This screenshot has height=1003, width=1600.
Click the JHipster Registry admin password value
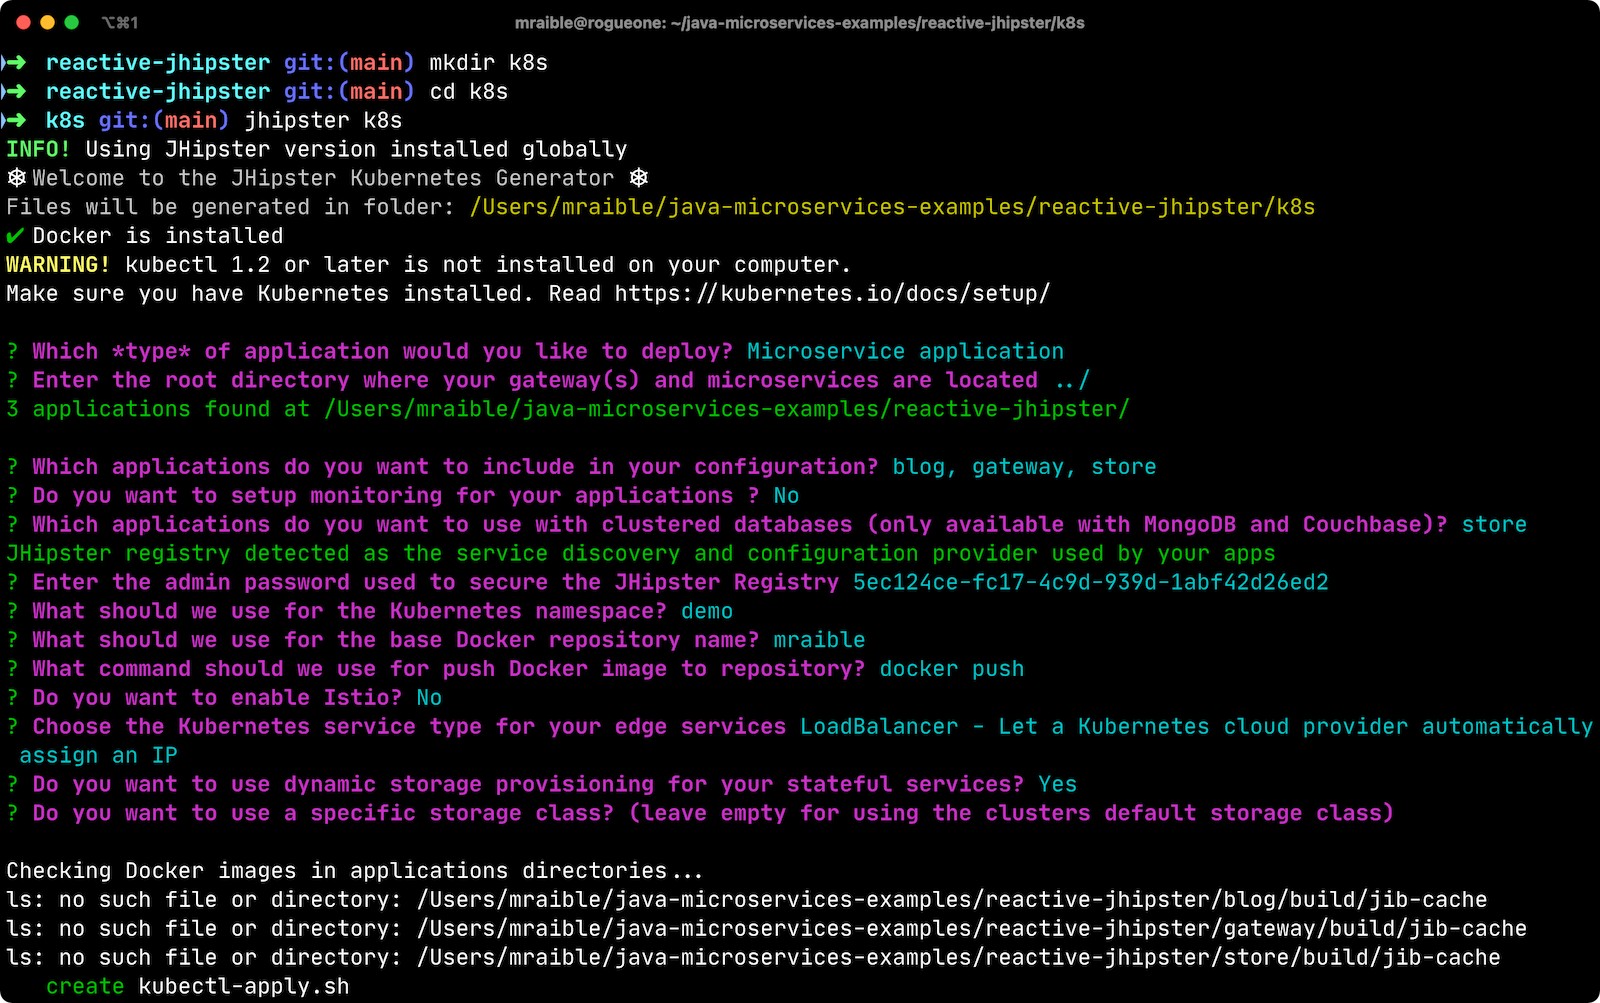[x=1090, y=583]
